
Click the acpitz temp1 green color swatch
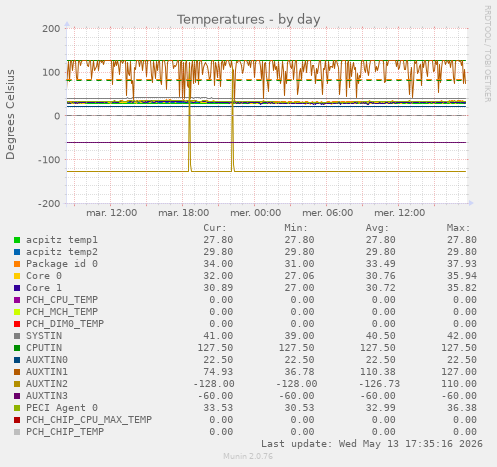pyautogui.click(x=17, y=240)
